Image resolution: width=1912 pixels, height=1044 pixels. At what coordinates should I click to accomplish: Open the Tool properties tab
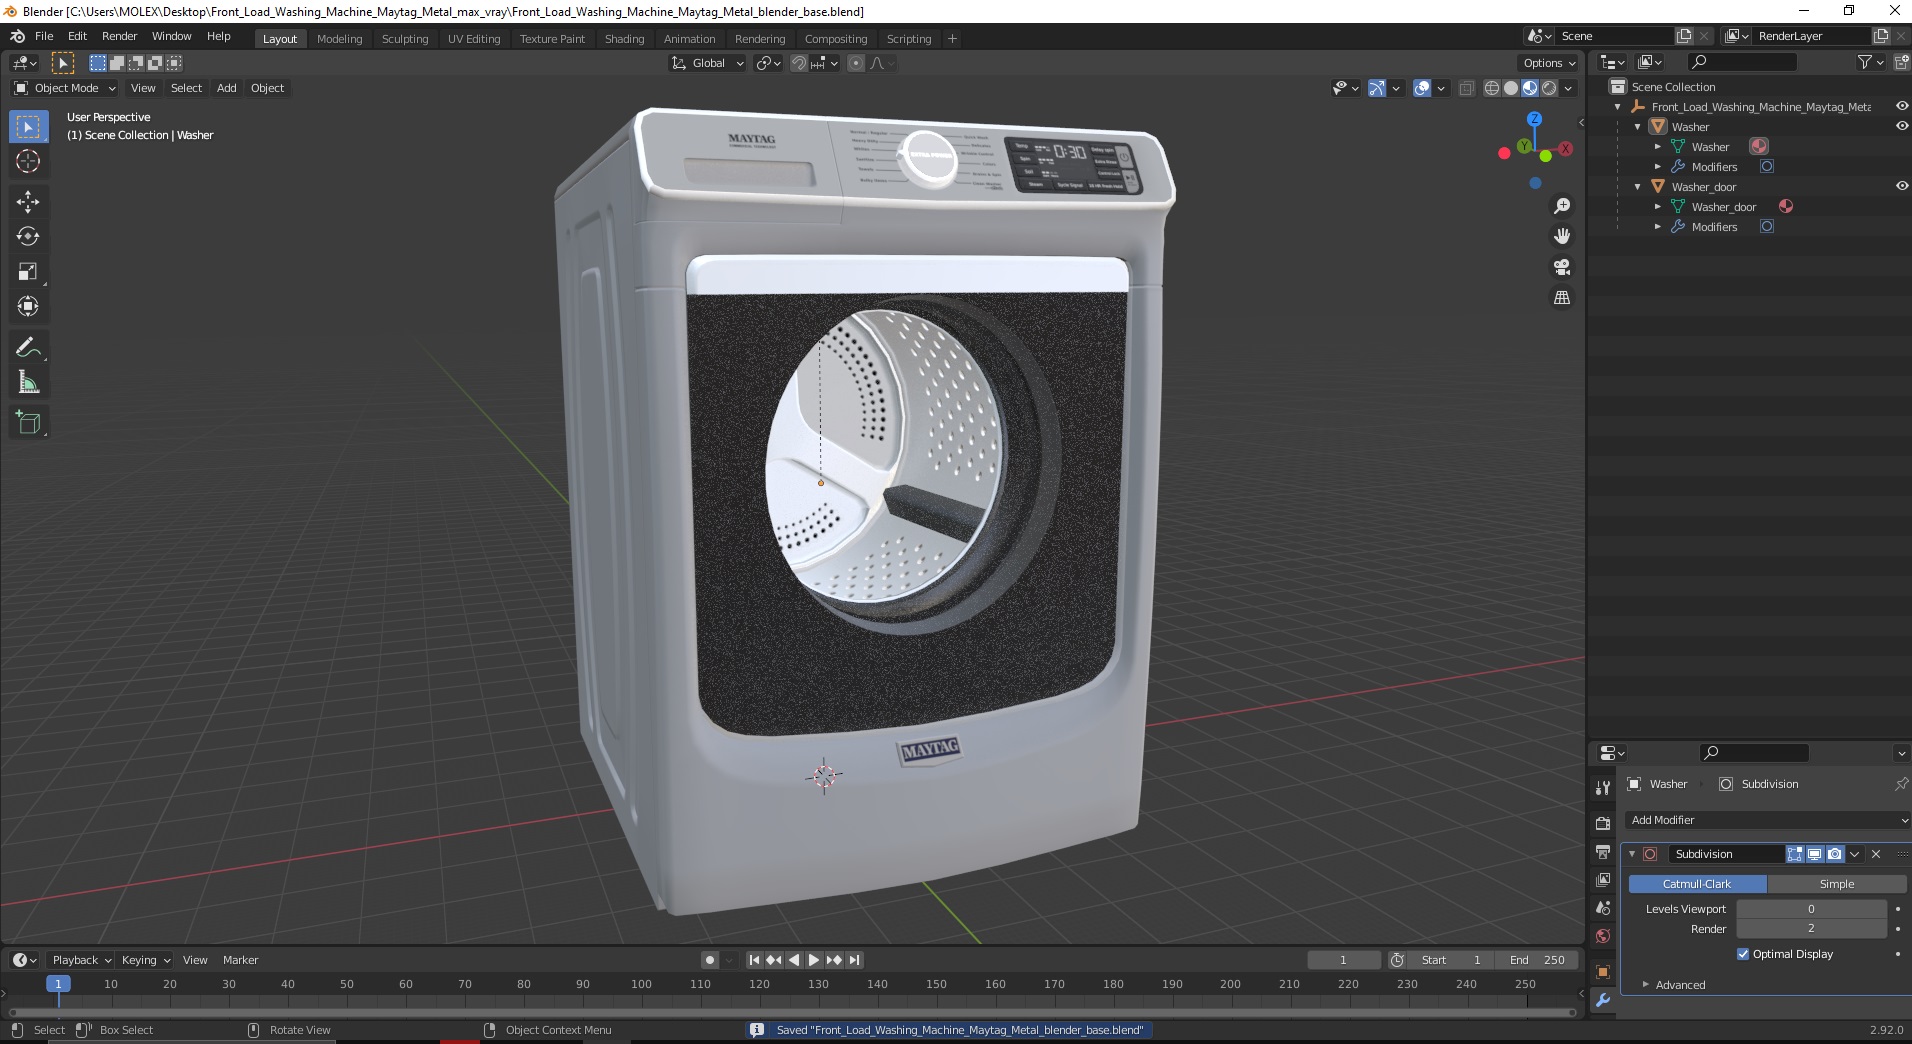(x=1603, y=788)
